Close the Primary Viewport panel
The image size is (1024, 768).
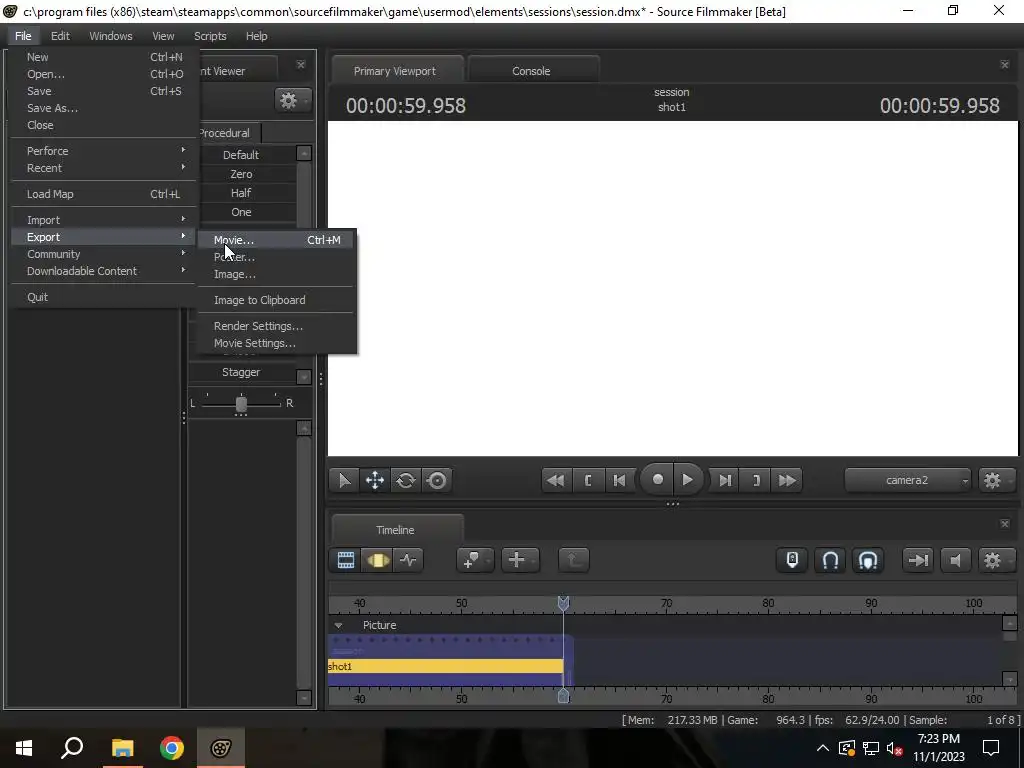click(1004, 65)
